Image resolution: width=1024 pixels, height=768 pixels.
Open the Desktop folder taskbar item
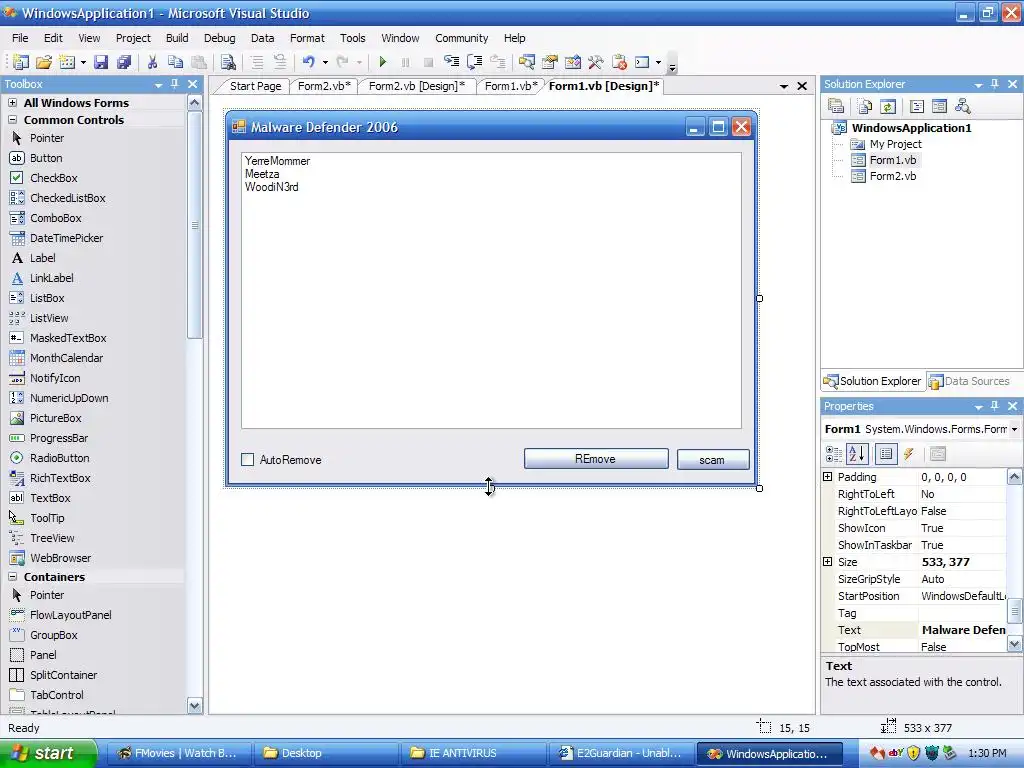(327, 753)
